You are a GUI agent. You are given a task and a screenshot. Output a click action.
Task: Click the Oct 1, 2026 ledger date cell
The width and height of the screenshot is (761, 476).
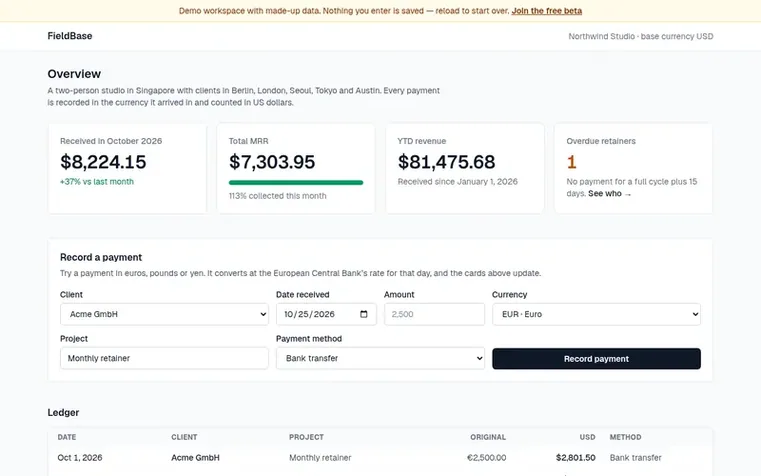80,458
